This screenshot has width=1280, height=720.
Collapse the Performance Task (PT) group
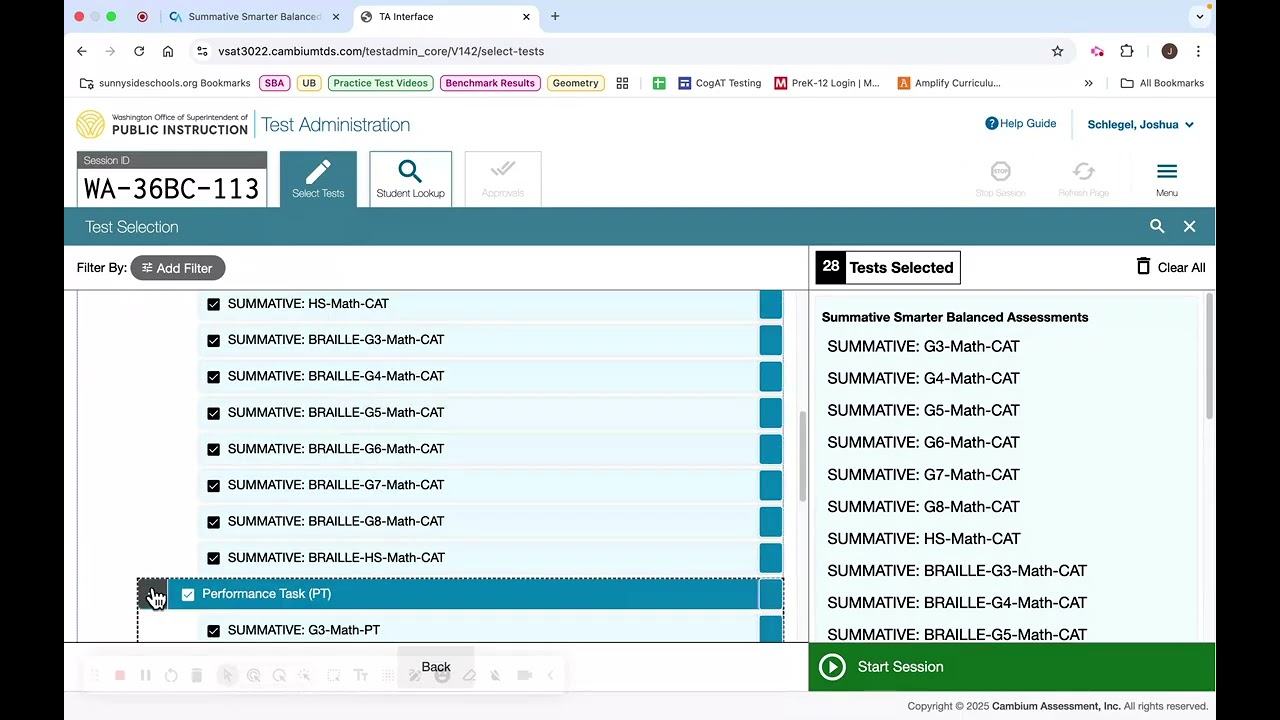pos(152,594)
